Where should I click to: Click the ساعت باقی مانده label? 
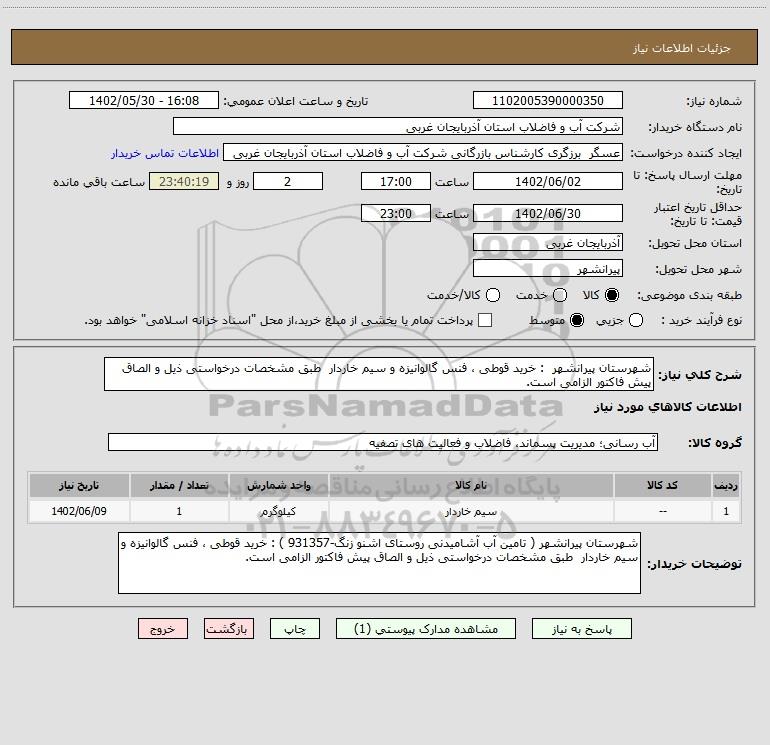click(x=99, y=182)
